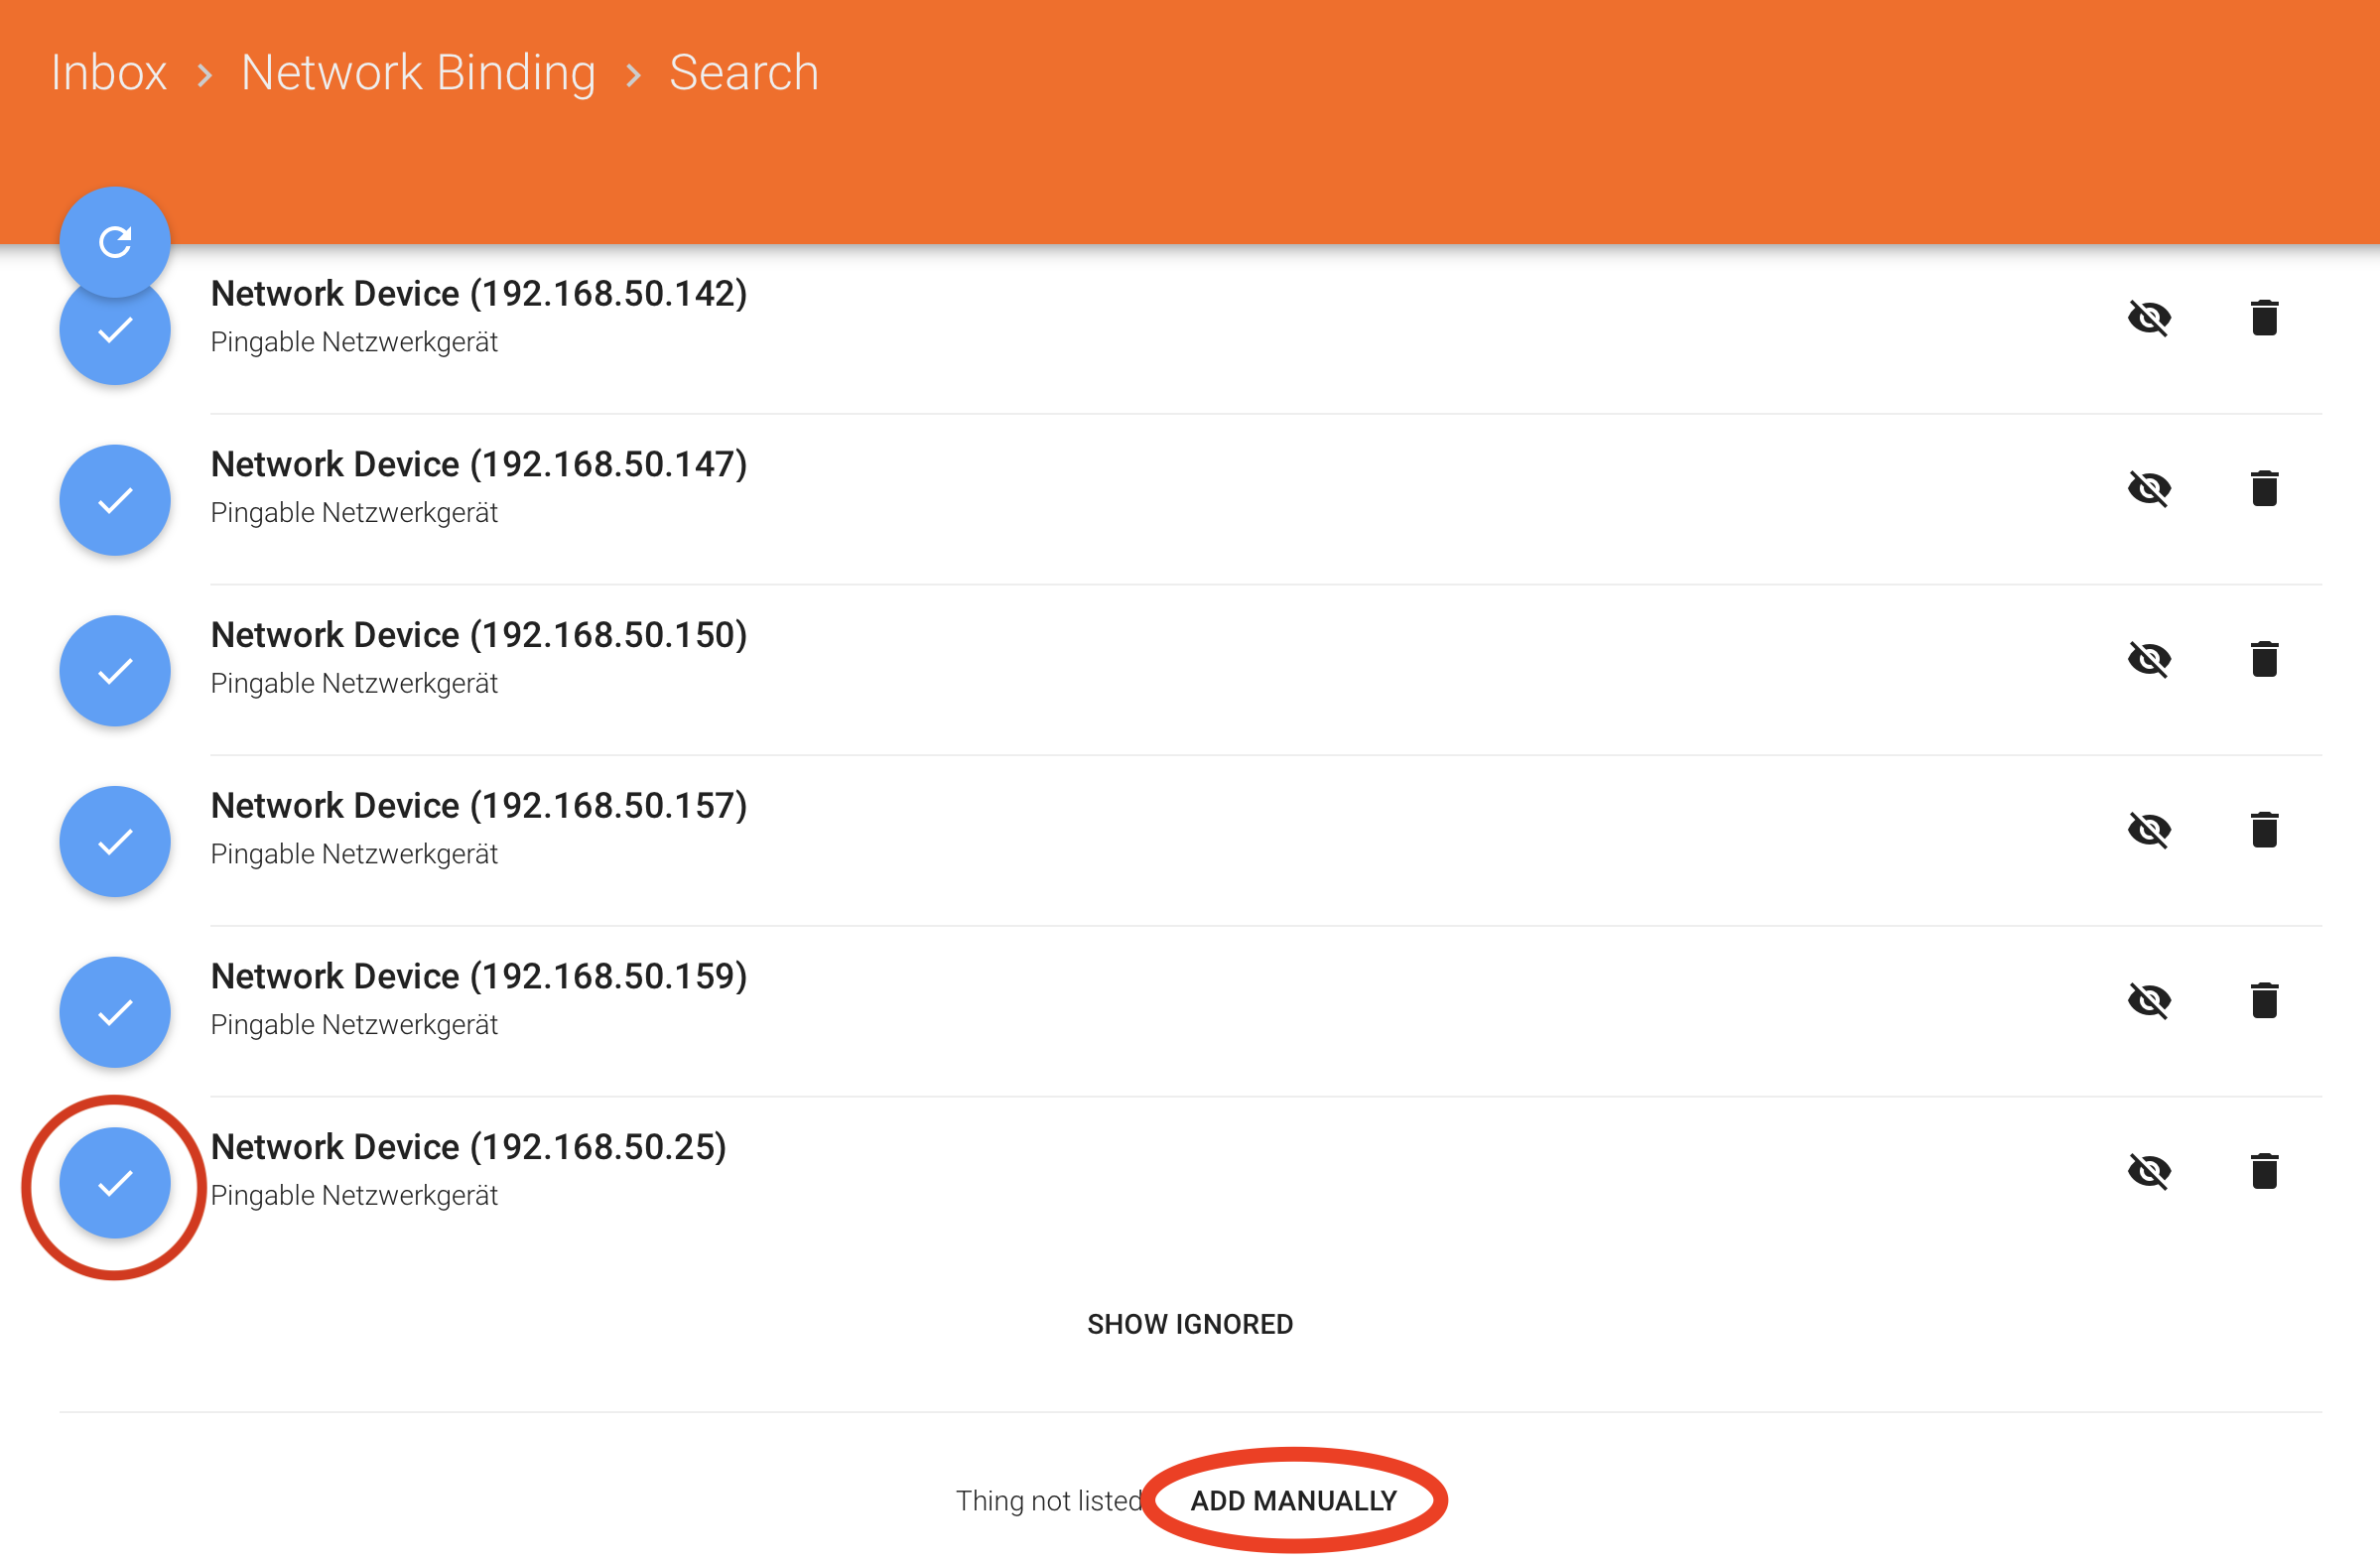Select Network Device (192.168.50.25) title

point(469,1148)
